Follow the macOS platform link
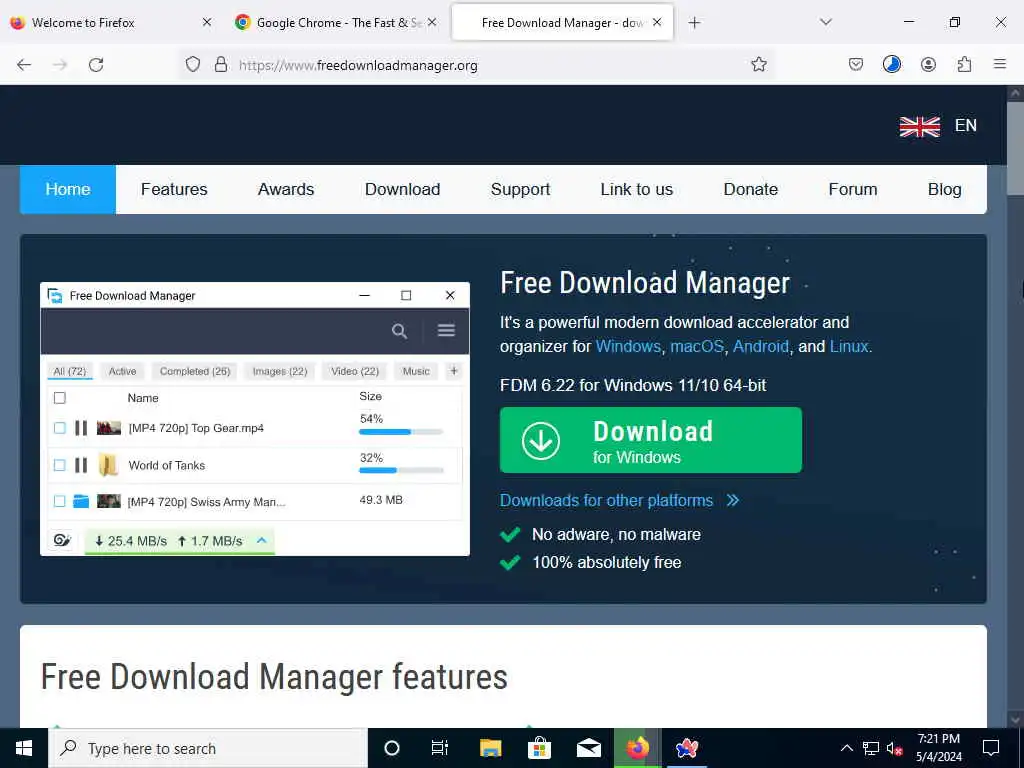 tap(697, 346)
